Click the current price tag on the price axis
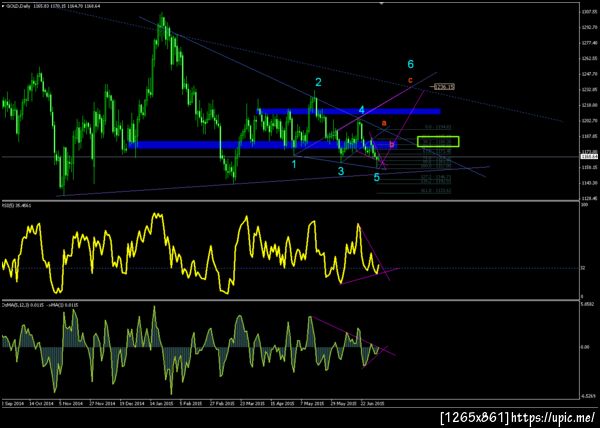Screen dimensions: 600x428 click(x=587, y=156)
